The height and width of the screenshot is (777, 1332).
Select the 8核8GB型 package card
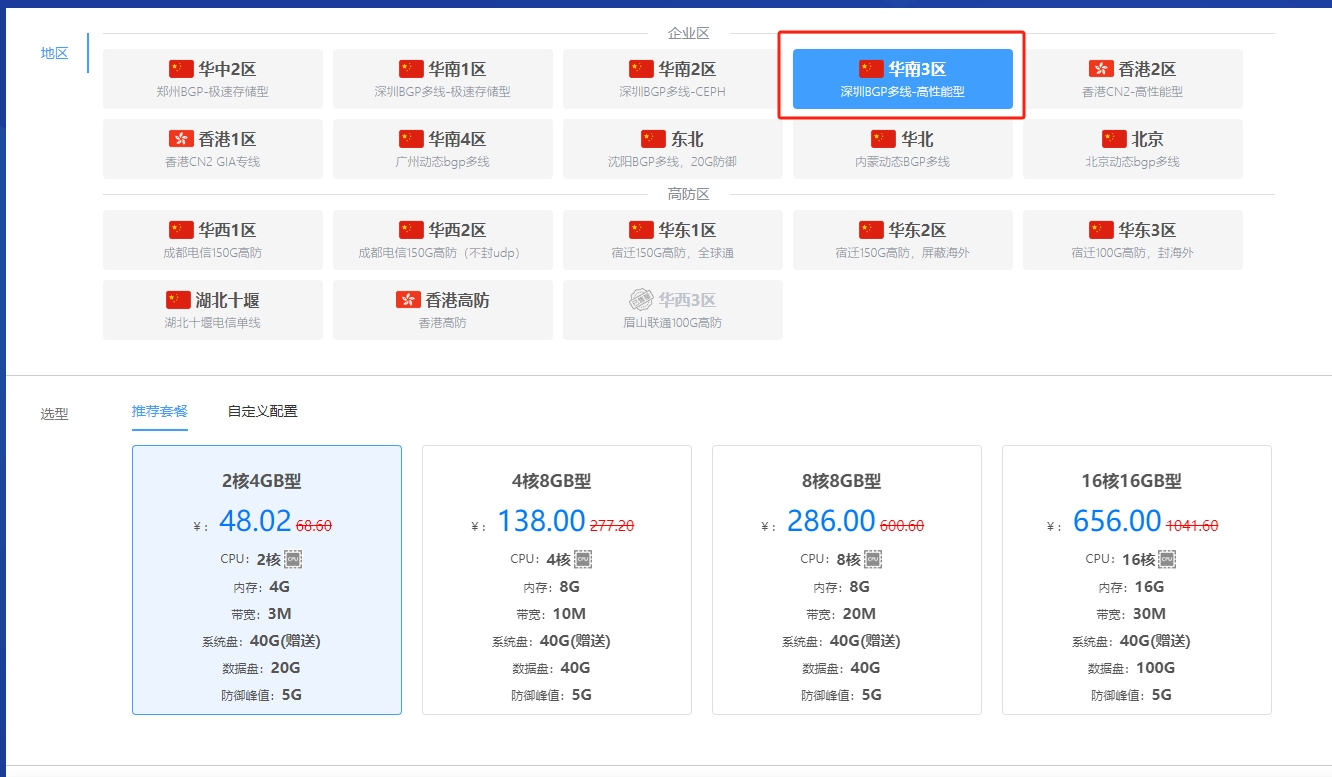tap(847, 580)
